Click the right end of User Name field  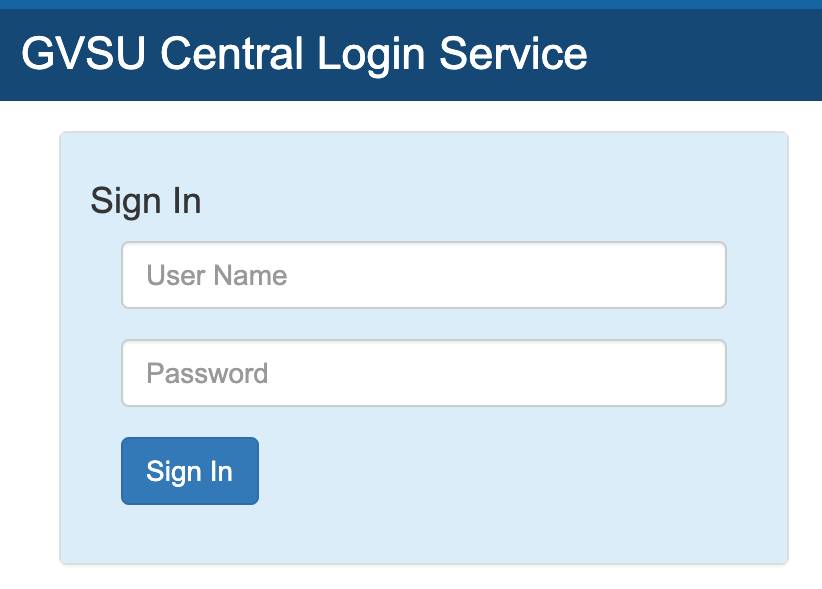click(700, 275)
